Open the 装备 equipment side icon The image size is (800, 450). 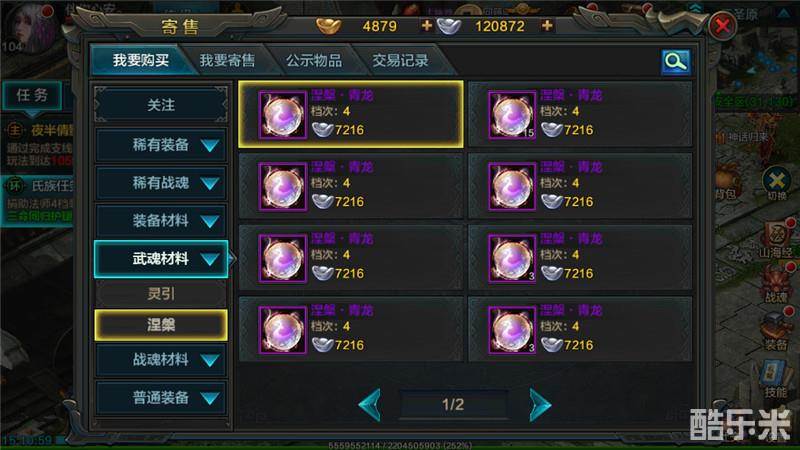776,332
